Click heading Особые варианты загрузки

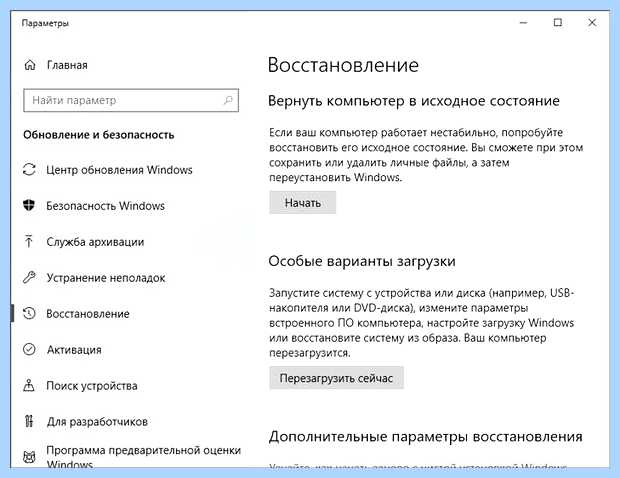362,261
